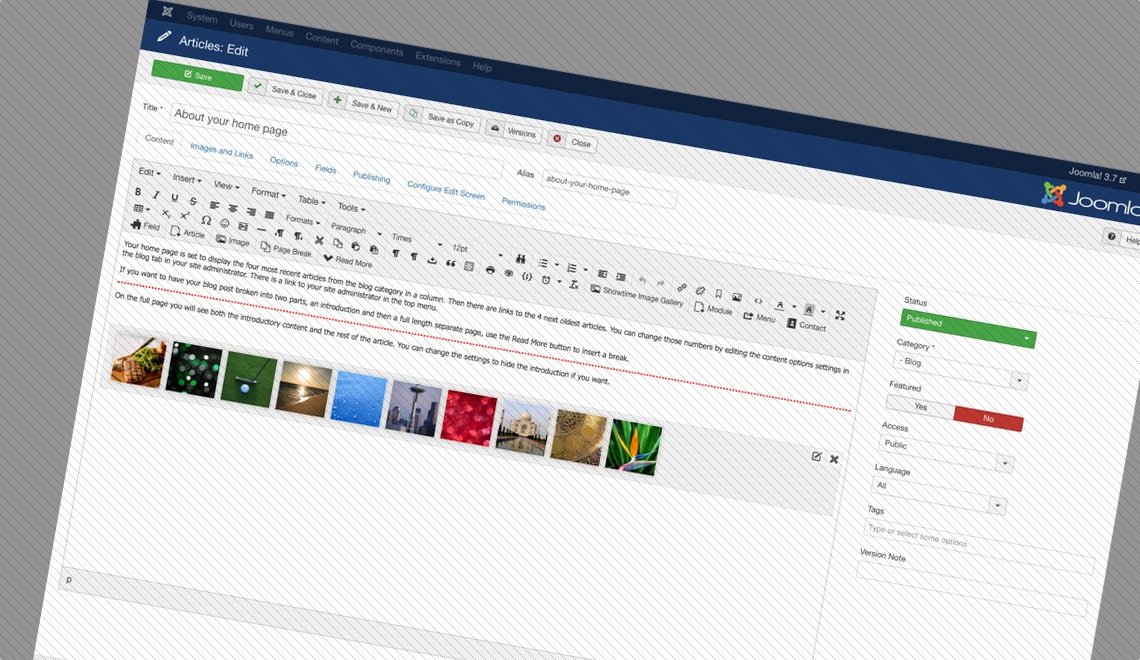Open the table insert dropdown icon

point(140,209)
